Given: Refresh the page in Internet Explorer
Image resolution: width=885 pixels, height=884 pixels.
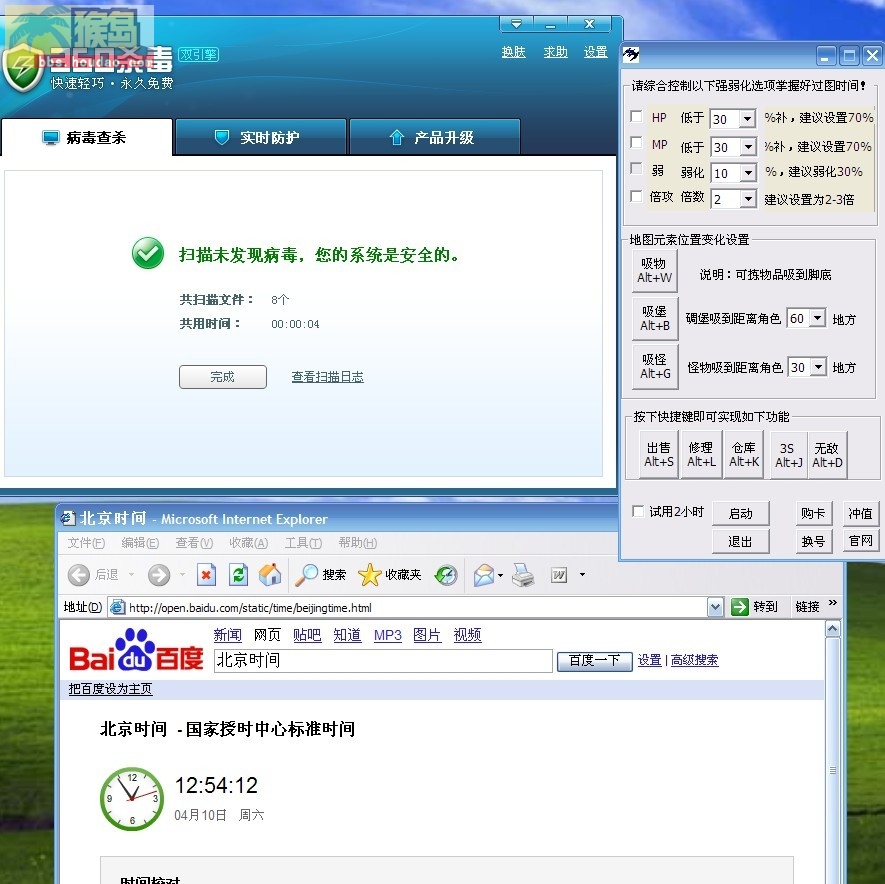Looking at the screenshot, I should 238,575.
